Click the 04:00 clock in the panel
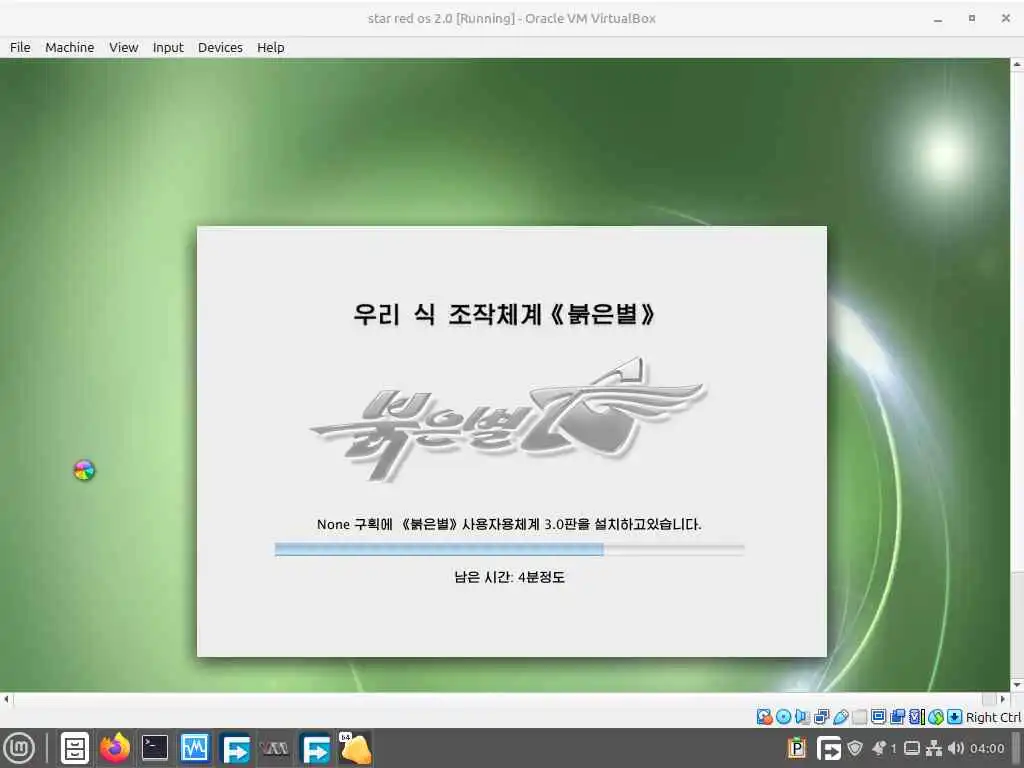 987,748
